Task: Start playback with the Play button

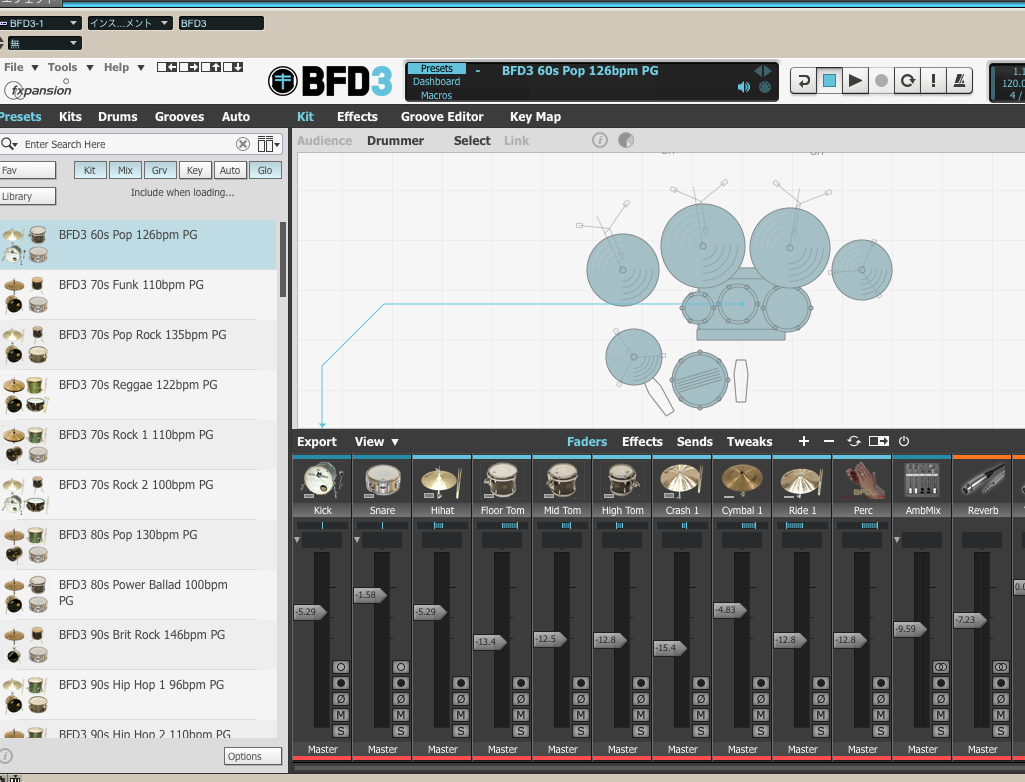Action: coord(854,81)
